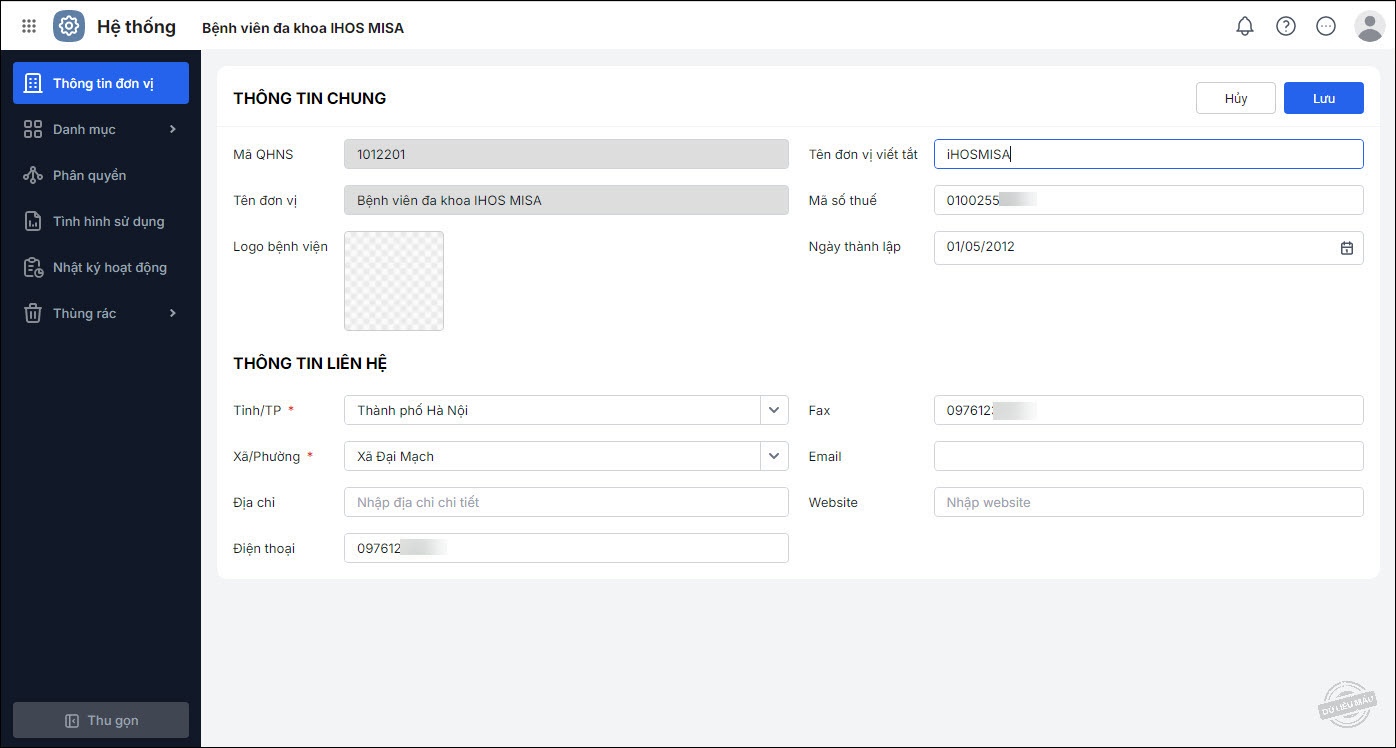Click the Ngày thành lập date field
1396x748 pixels.
tap(1149, 247)
